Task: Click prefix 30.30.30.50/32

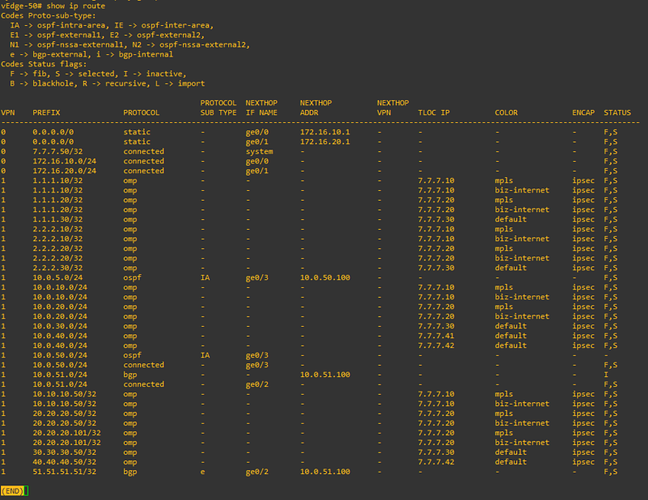Action: coord(64,452)
